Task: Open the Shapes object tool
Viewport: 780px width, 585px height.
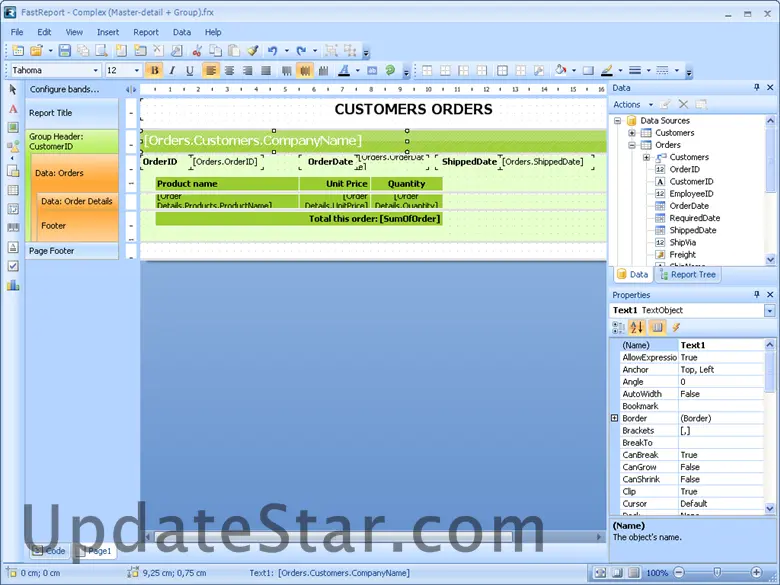Action: tap(13, 147)
